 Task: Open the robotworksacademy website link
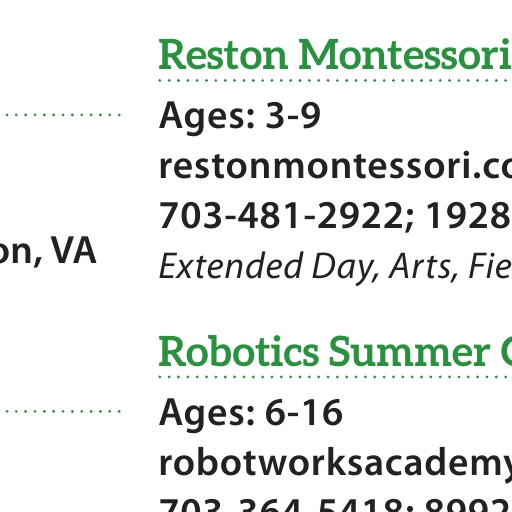[x=335, y=464]
